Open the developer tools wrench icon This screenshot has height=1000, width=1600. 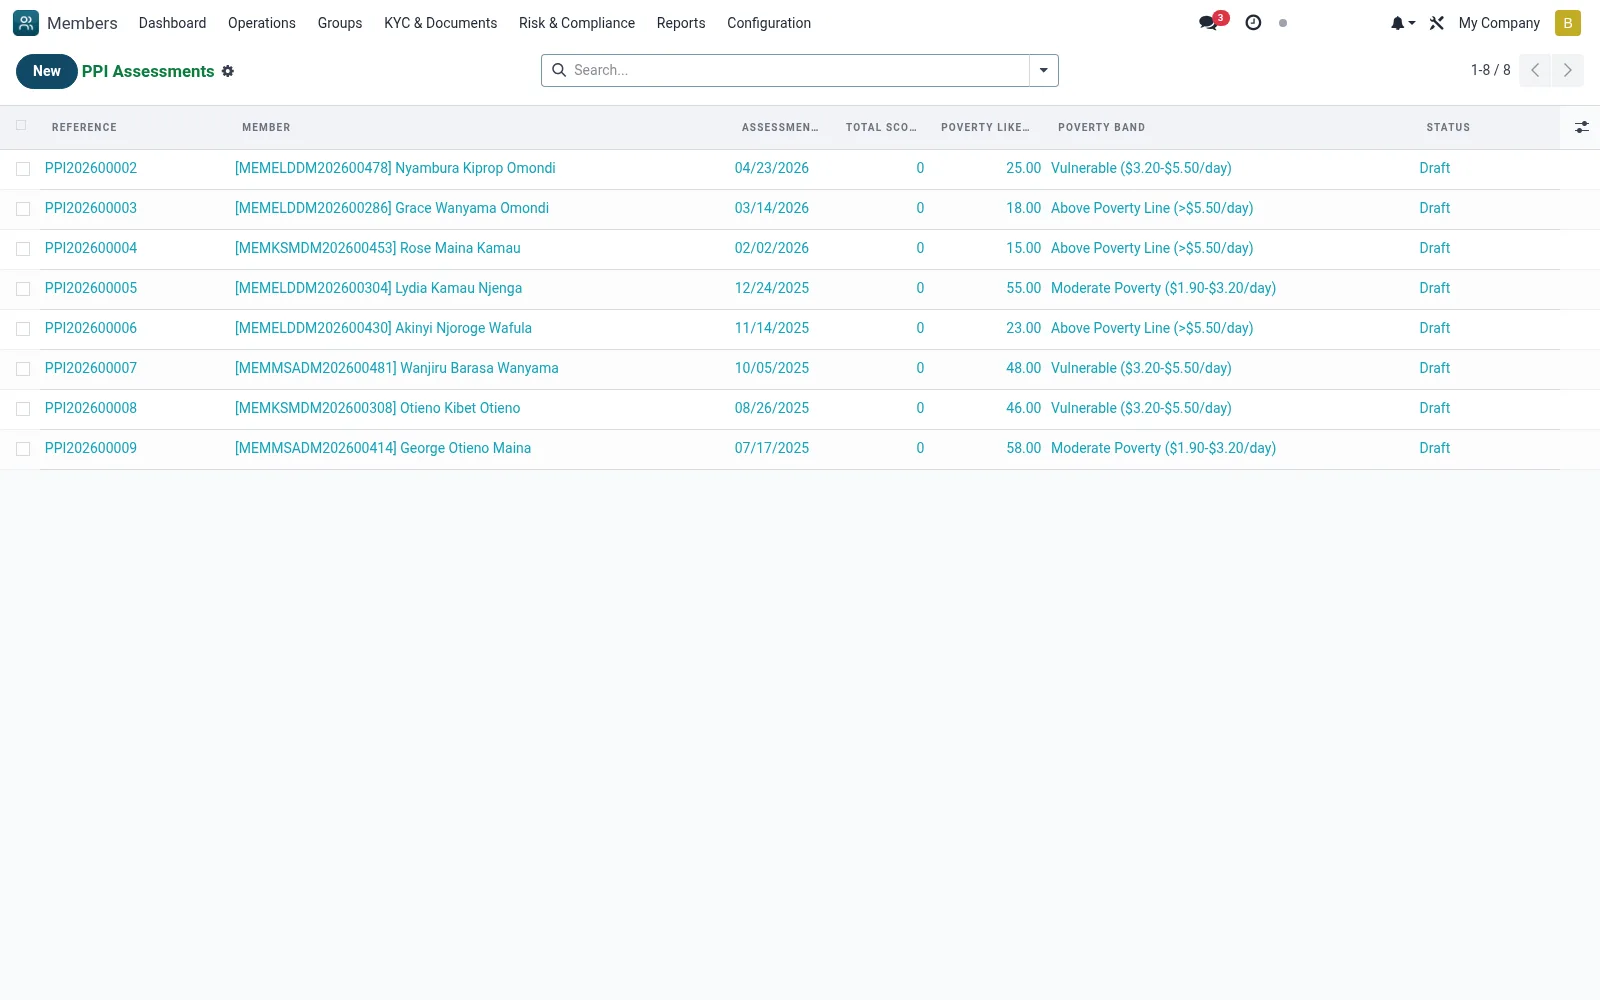pos(1437,23)
